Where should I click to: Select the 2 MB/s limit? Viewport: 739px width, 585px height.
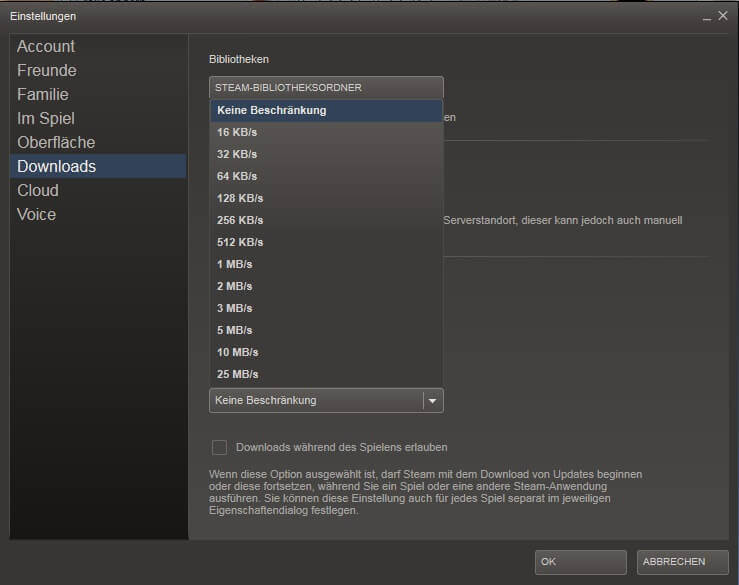326,286
